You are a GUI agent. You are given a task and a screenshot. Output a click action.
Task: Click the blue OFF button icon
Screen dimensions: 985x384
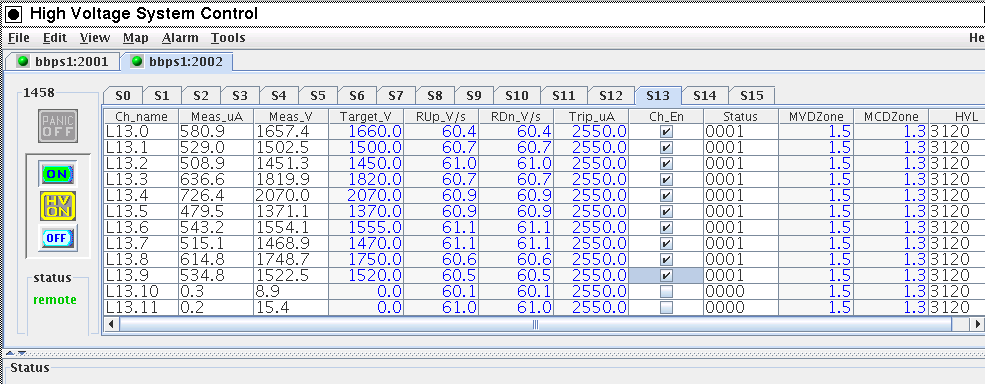(x=58, y=238)
